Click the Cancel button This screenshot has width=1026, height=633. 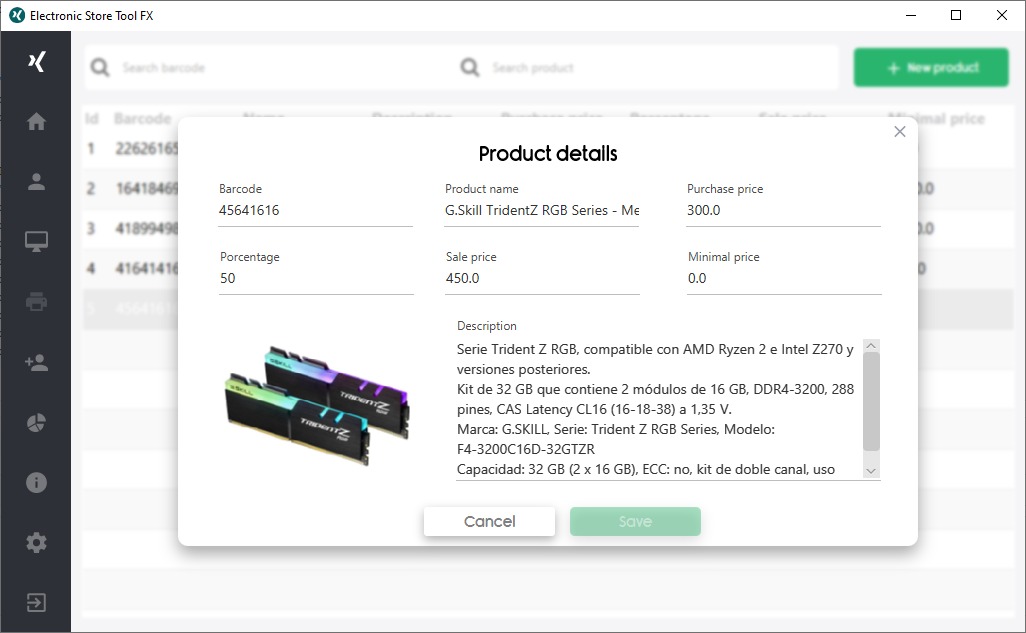[x=489, y=521]
